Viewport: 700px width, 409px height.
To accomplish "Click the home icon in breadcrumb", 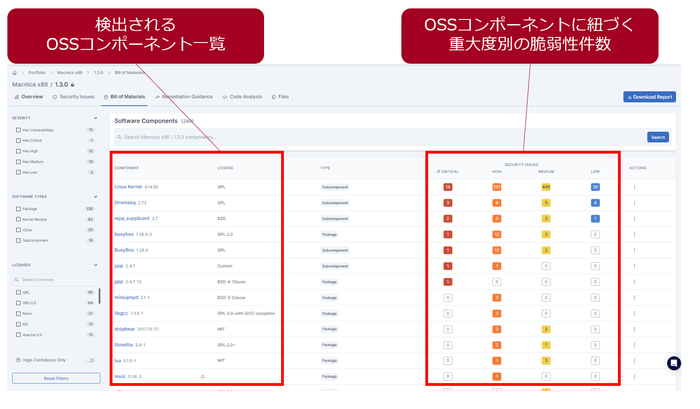I will [13, 73].
